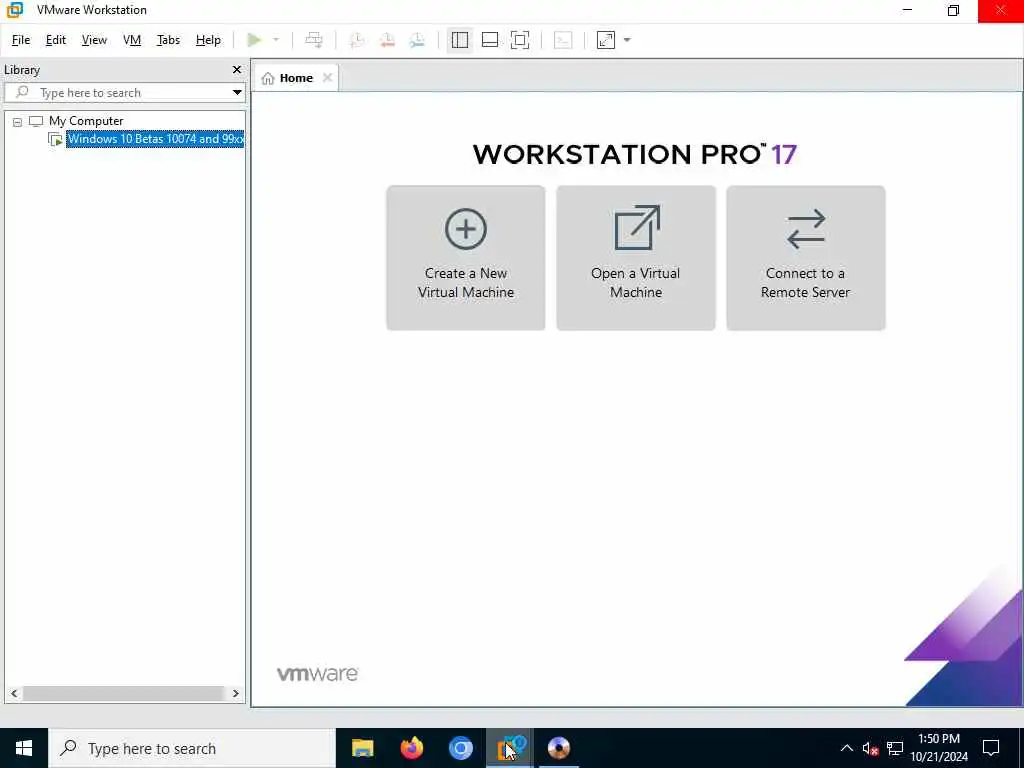The width and height of the screenshot is (1024, 768).
Task: Click the Library horizontal scrollbar thumb
Action: click(123, 694)
